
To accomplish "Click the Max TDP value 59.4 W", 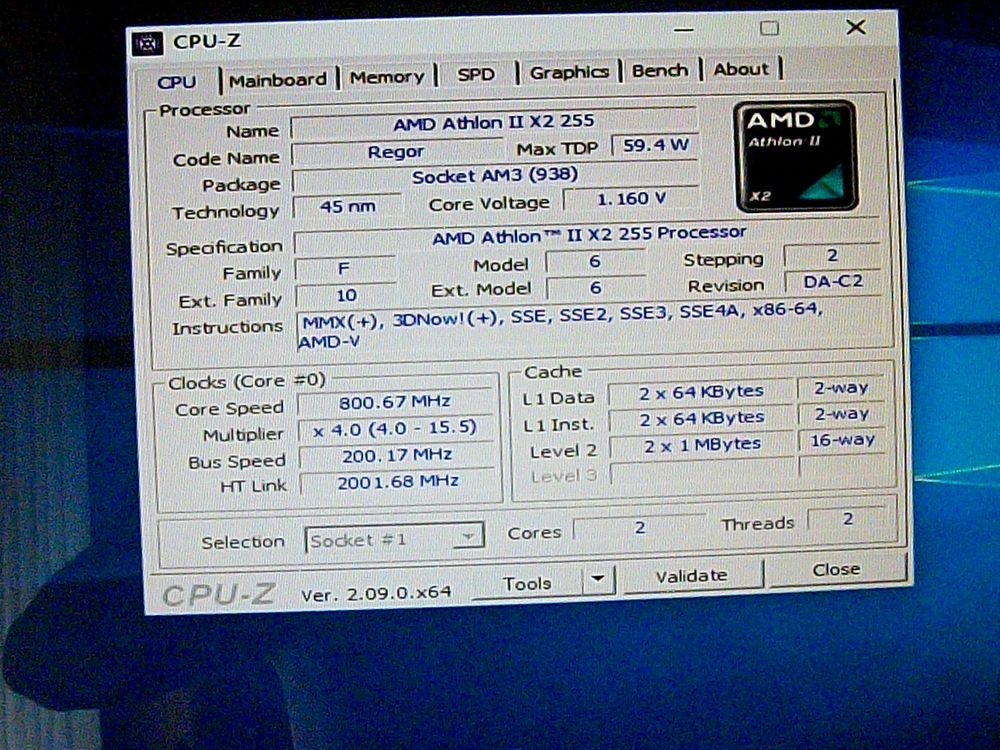I will [x=655, y=145].
